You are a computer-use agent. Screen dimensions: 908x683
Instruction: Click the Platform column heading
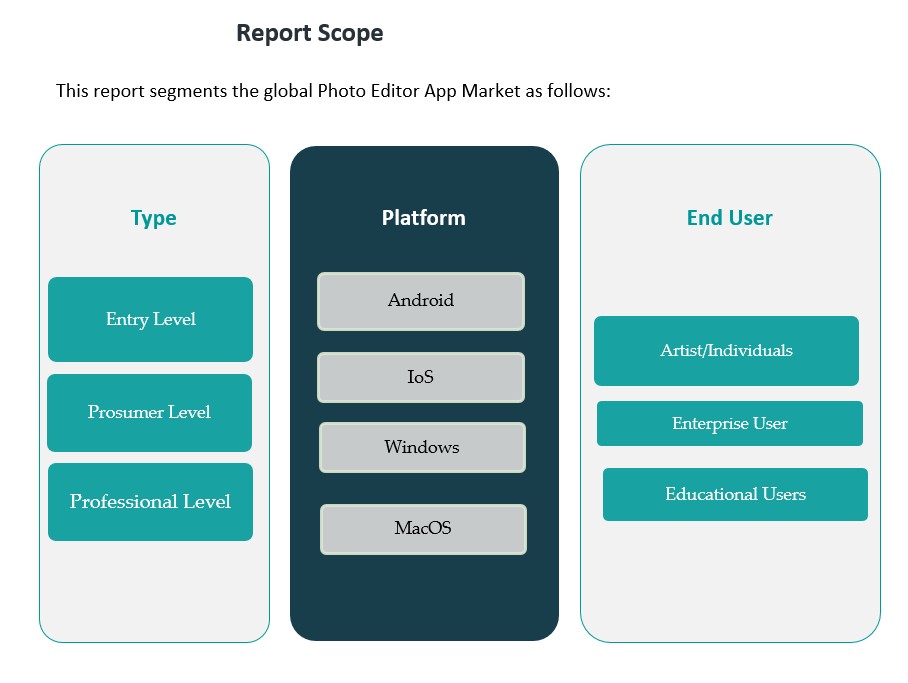click(423, 217)
